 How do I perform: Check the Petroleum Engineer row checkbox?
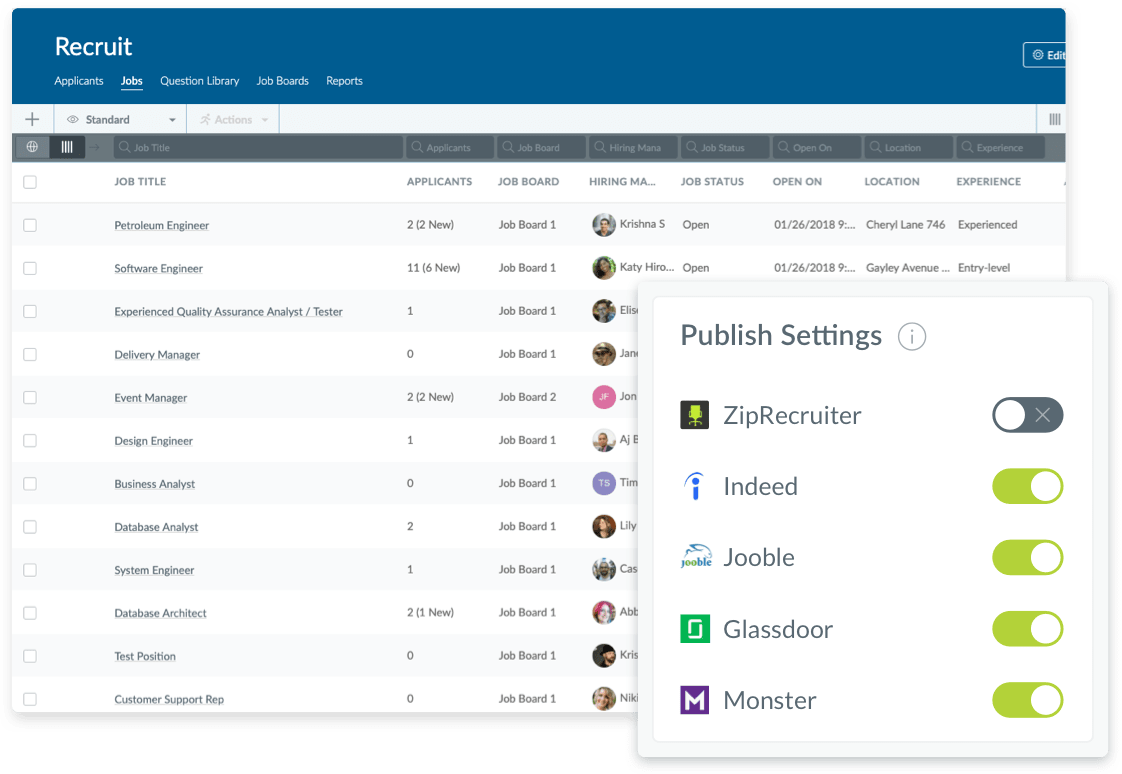point(30,225)
